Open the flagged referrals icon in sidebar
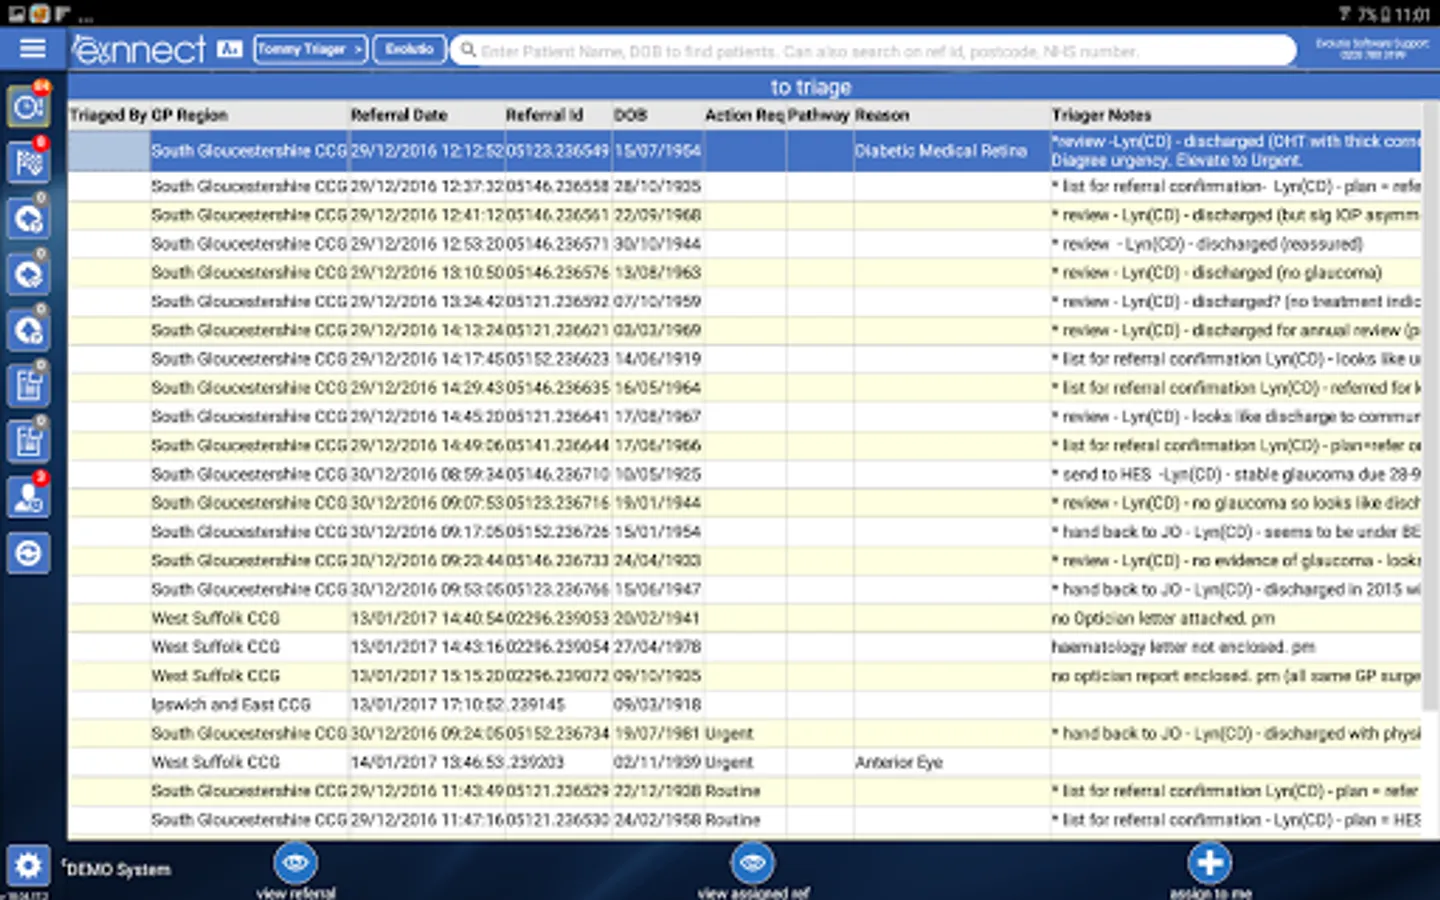 click(29, 162)
